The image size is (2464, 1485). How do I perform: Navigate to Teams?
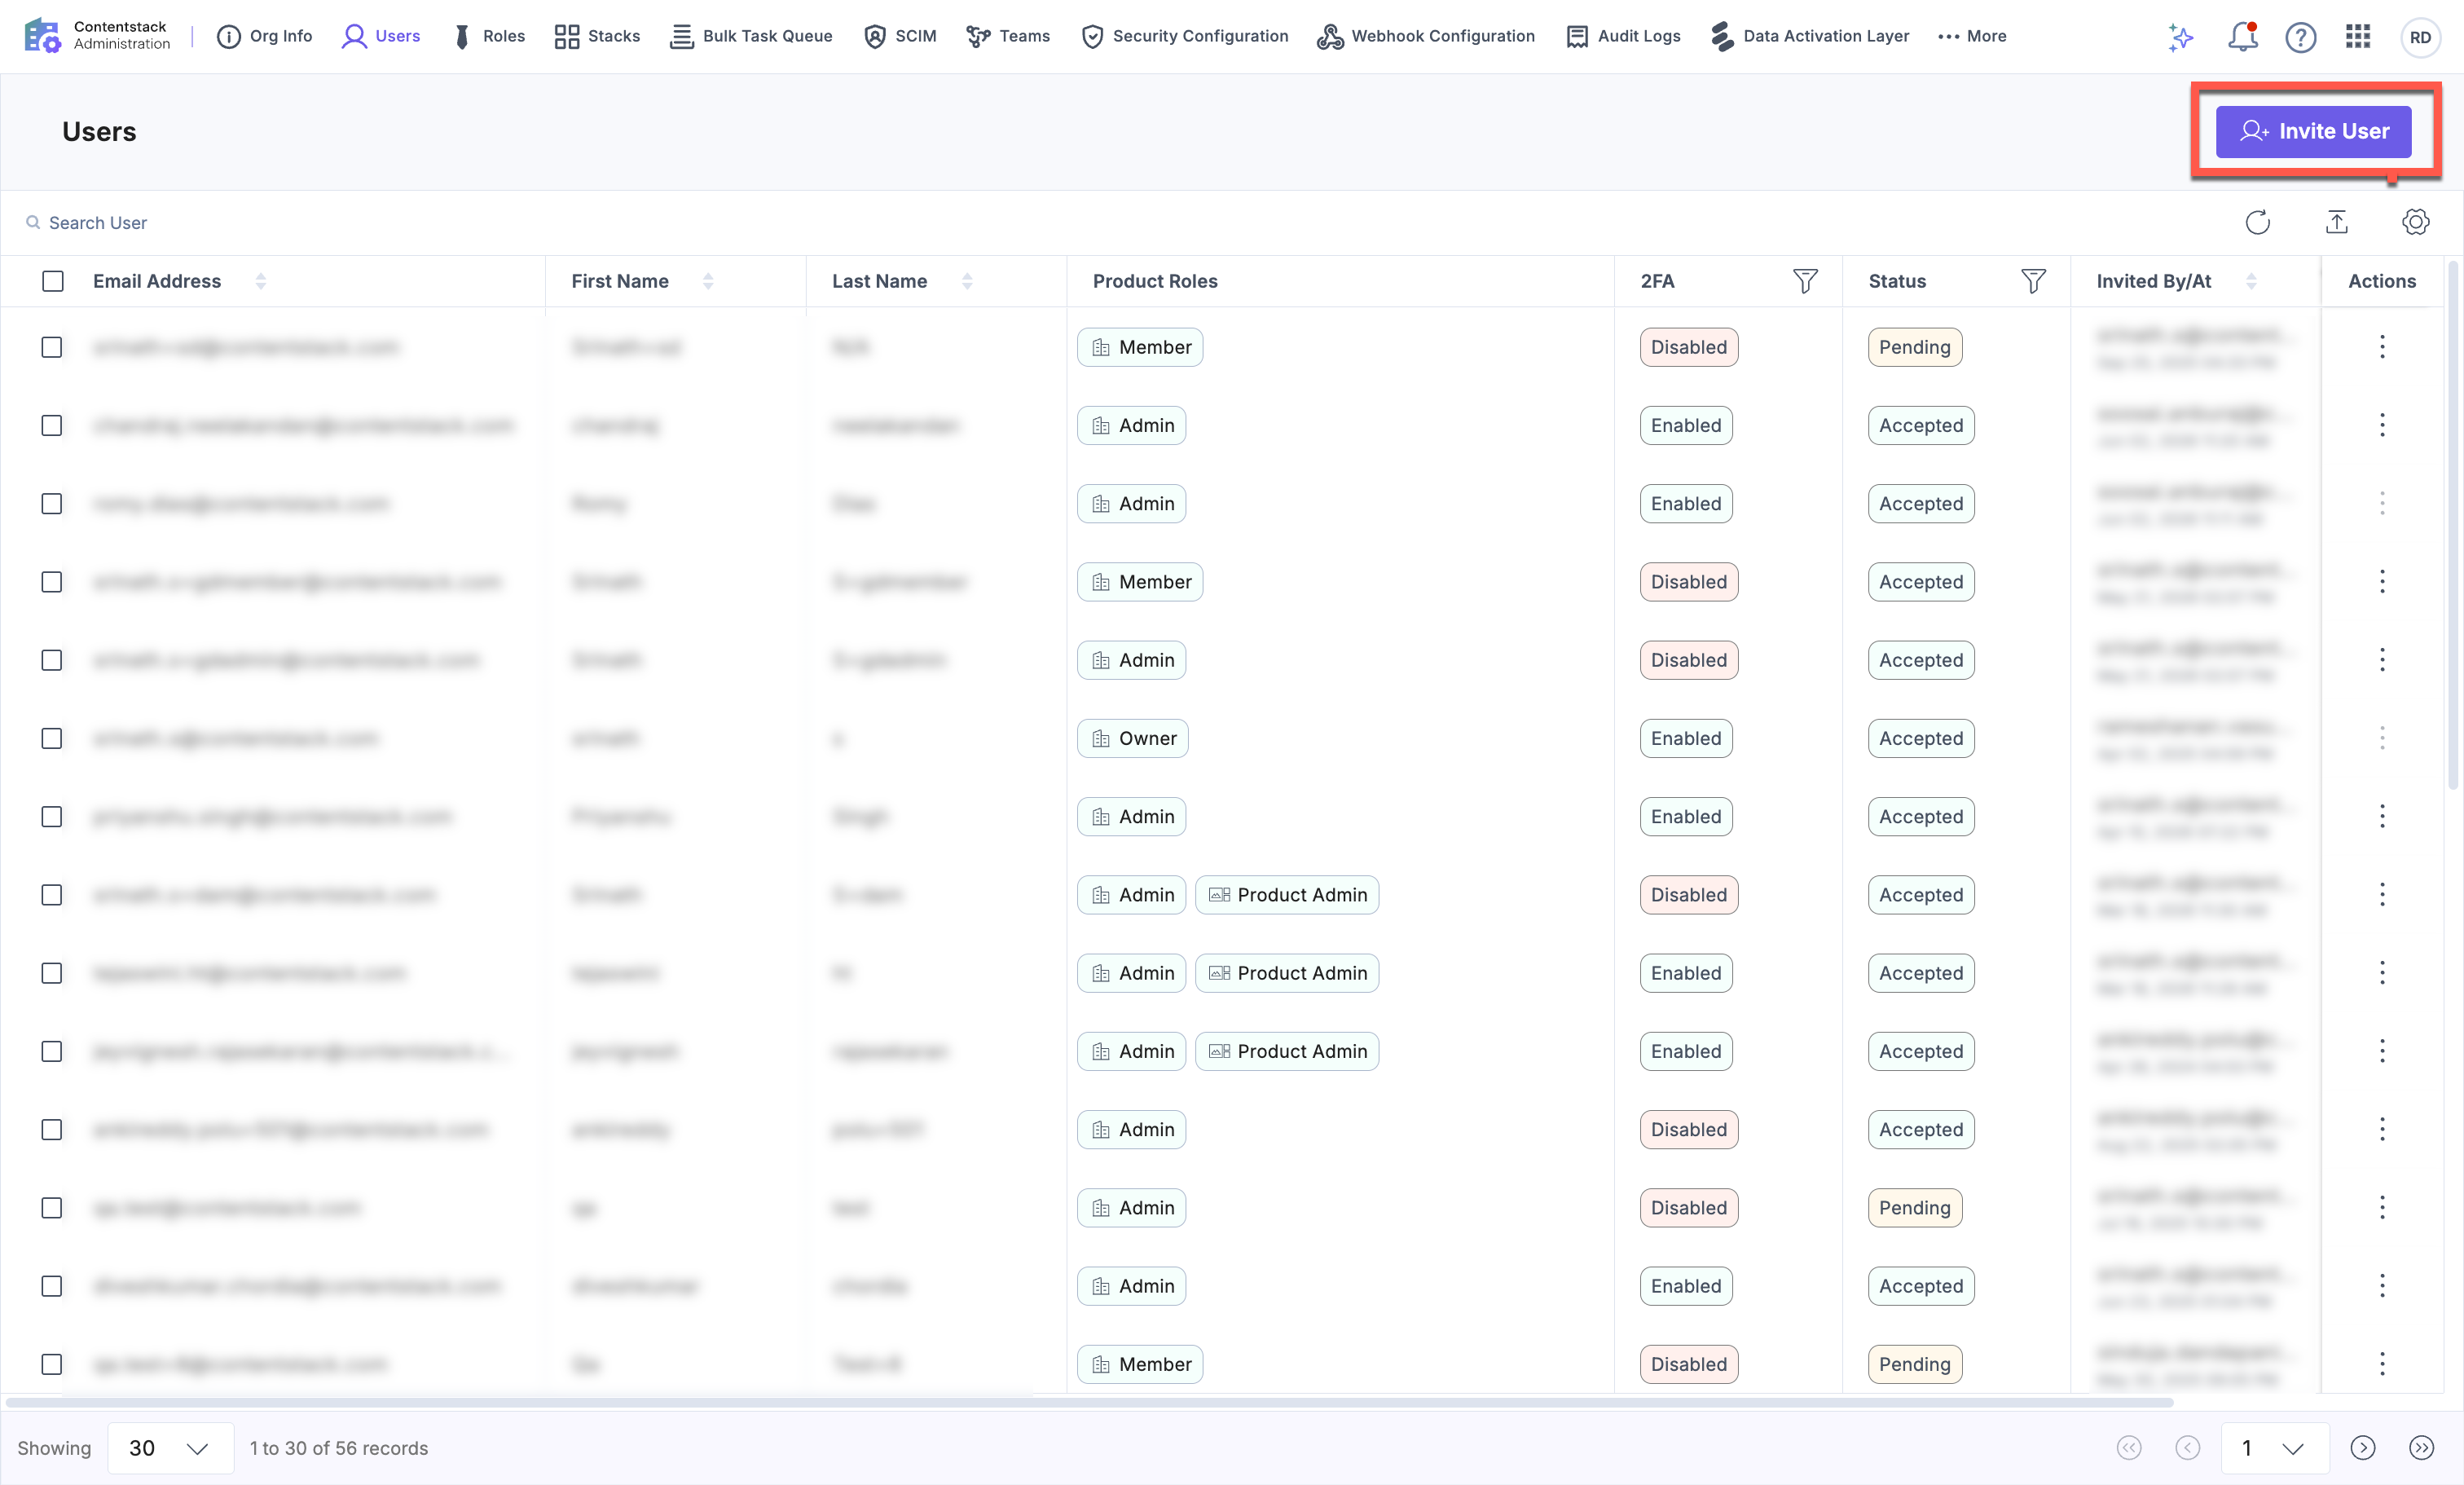(1008, 36)
